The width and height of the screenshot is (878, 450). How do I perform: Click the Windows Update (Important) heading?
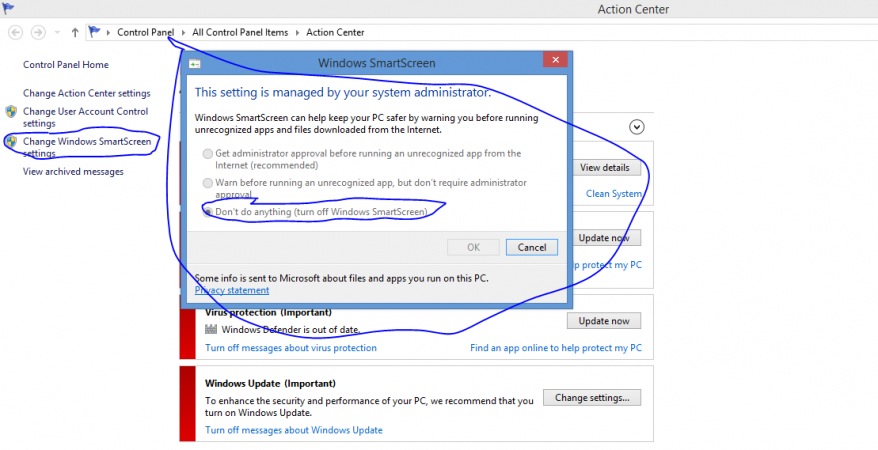[x=270, y=383]
